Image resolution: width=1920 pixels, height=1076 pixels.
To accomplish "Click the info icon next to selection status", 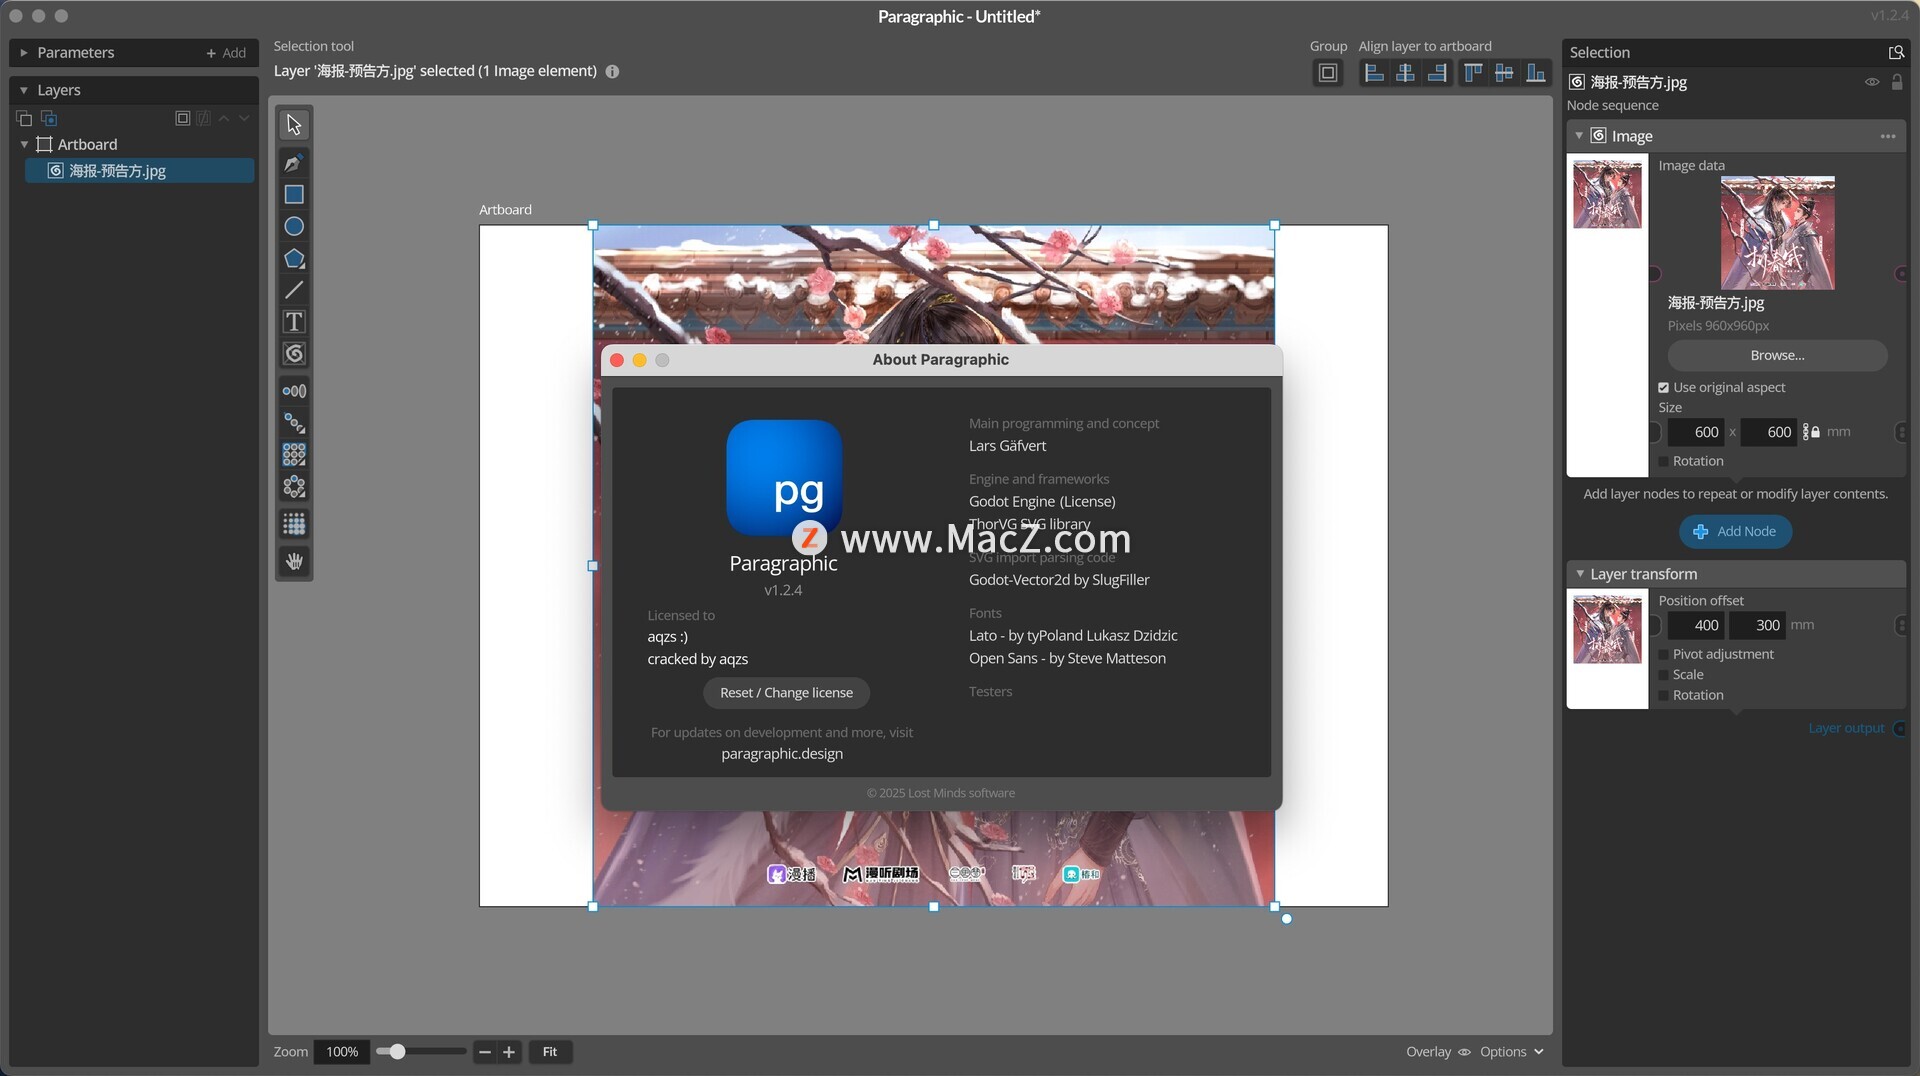I will pos(612,71).
